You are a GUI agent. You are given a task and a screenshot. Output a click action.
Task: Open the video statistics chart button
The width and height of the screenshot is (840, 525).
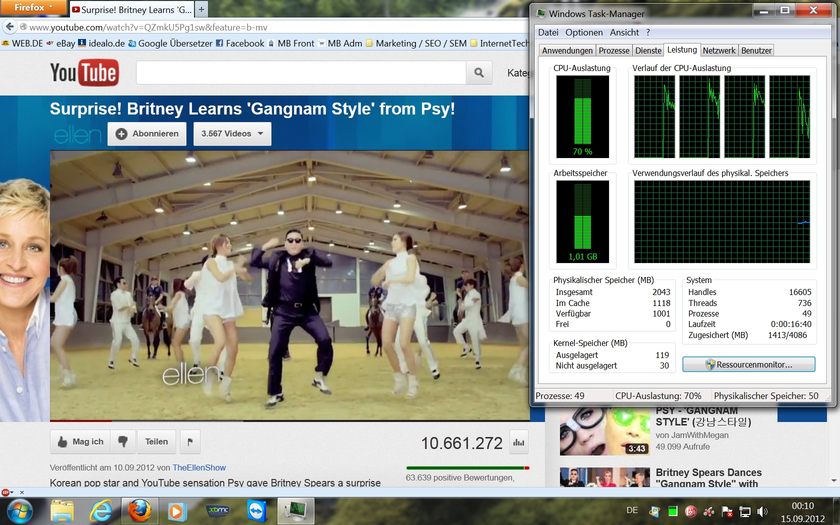coord(519,442)
